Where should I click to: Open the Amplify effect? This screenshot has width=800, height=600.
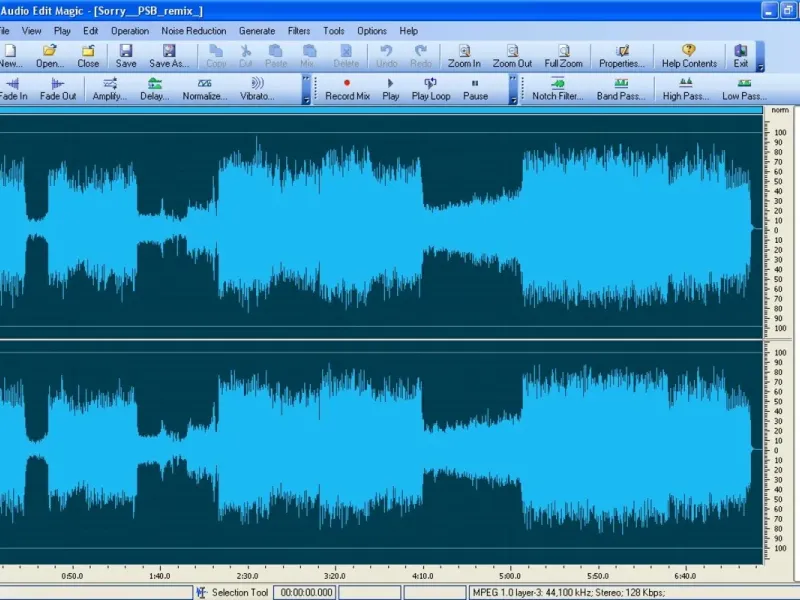pos(109,89)
